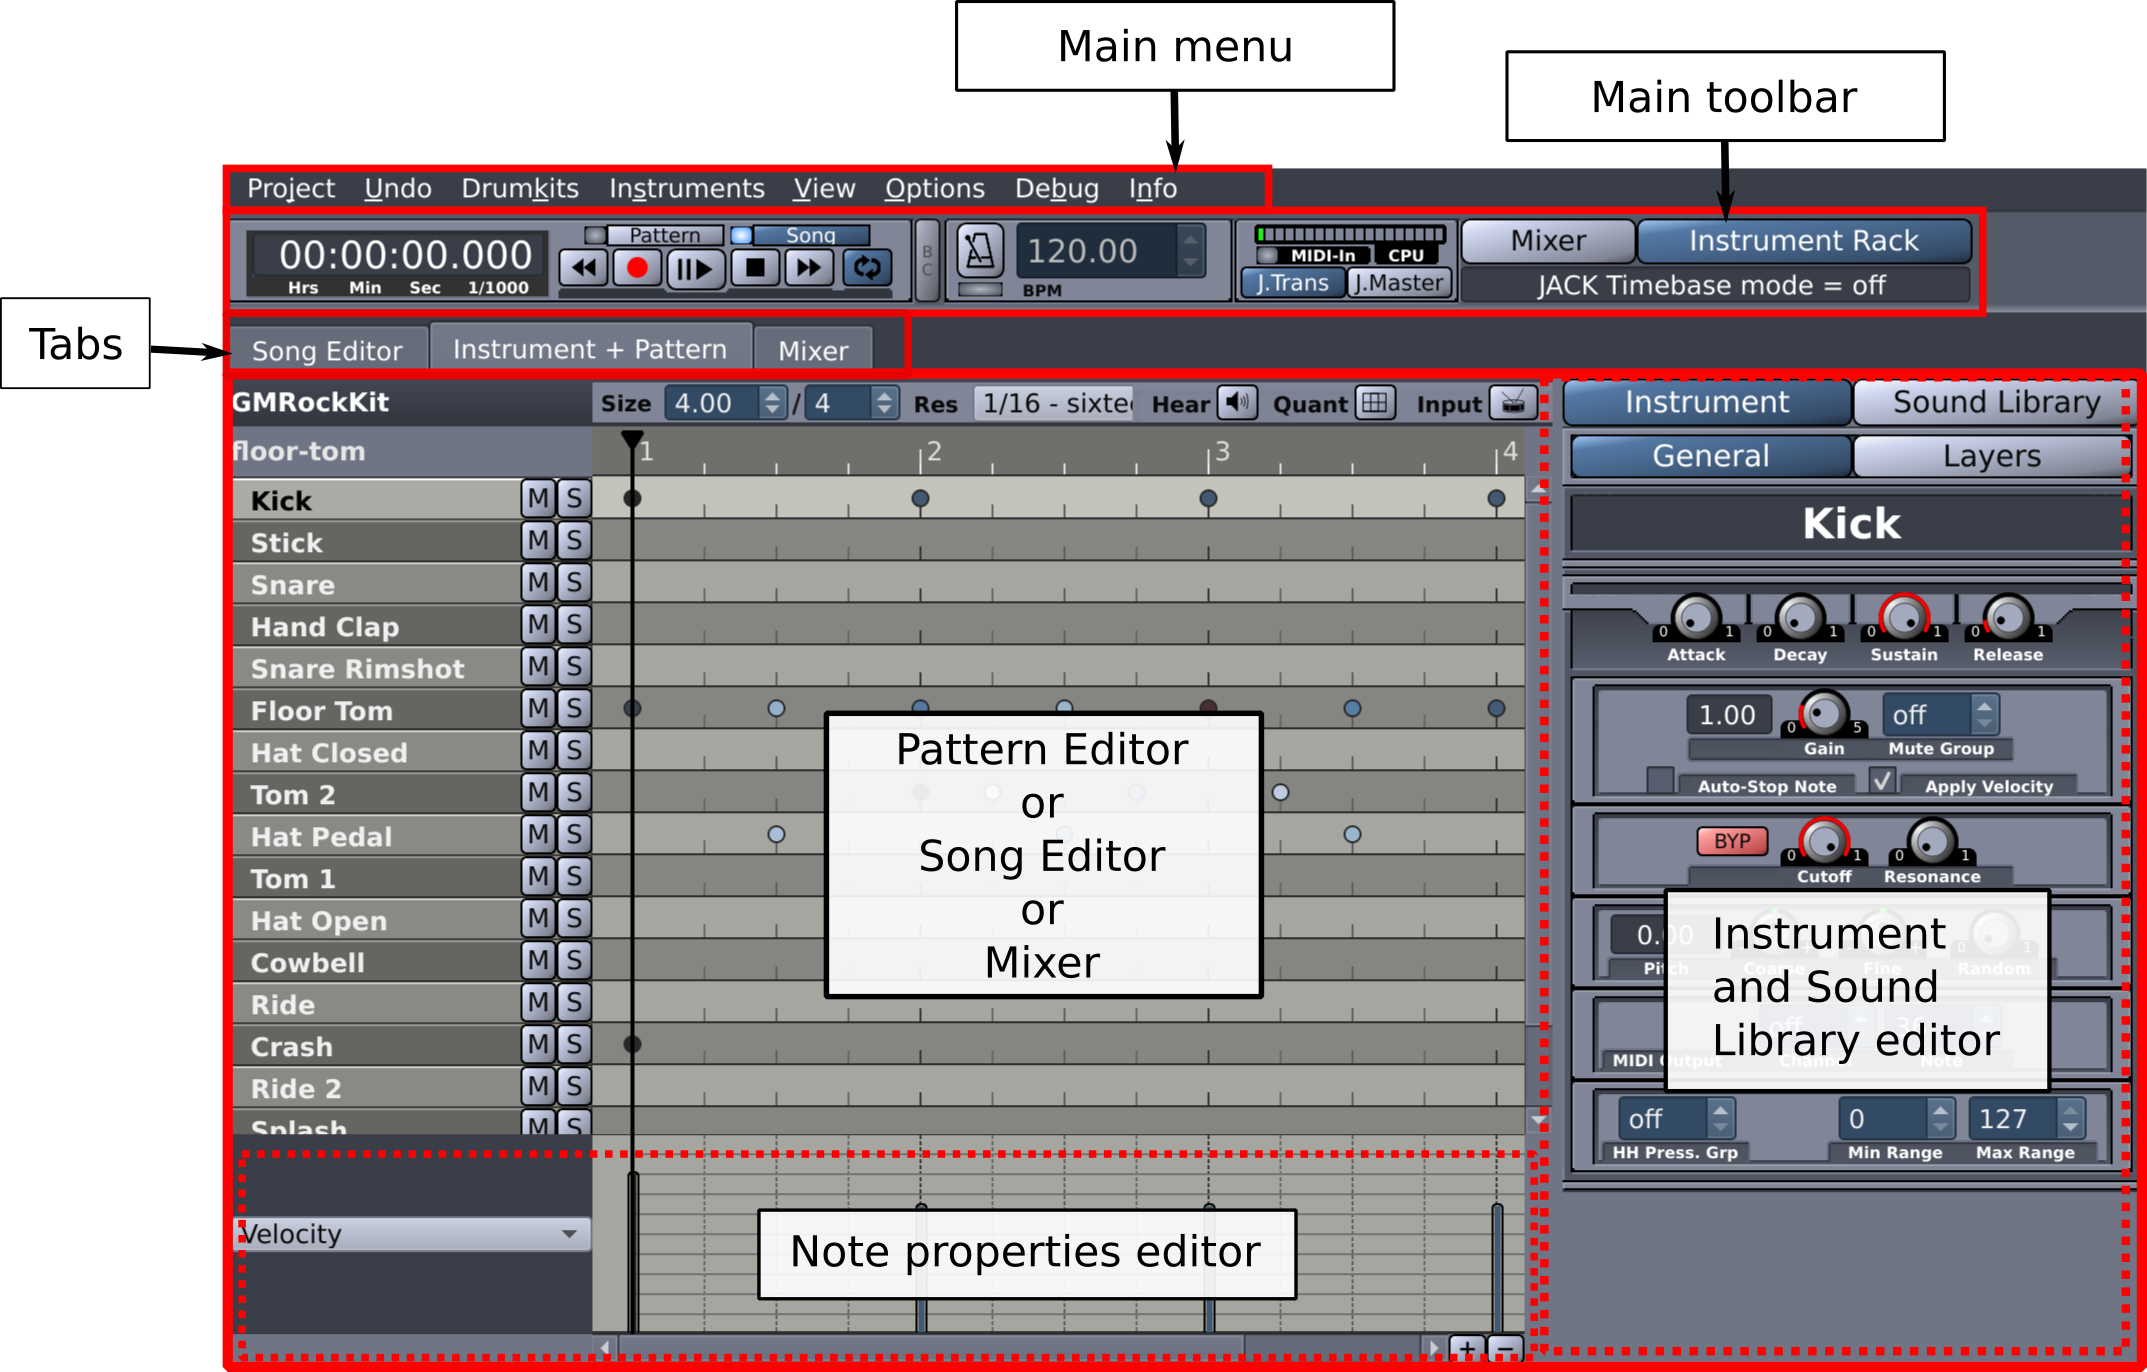Open the Res 1/16 resolution dropdown
The image size is (2147, 1372).
point(1051,404)
